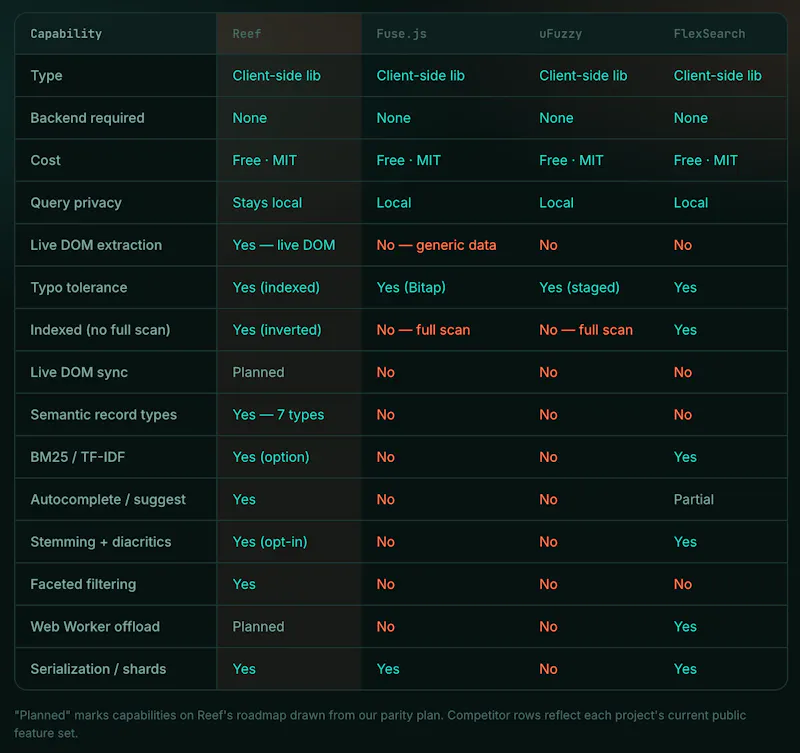Click the 'Yes (opt-in)' cell
Image resolution: width=800 pixels, height=753 pixels.
270,541
